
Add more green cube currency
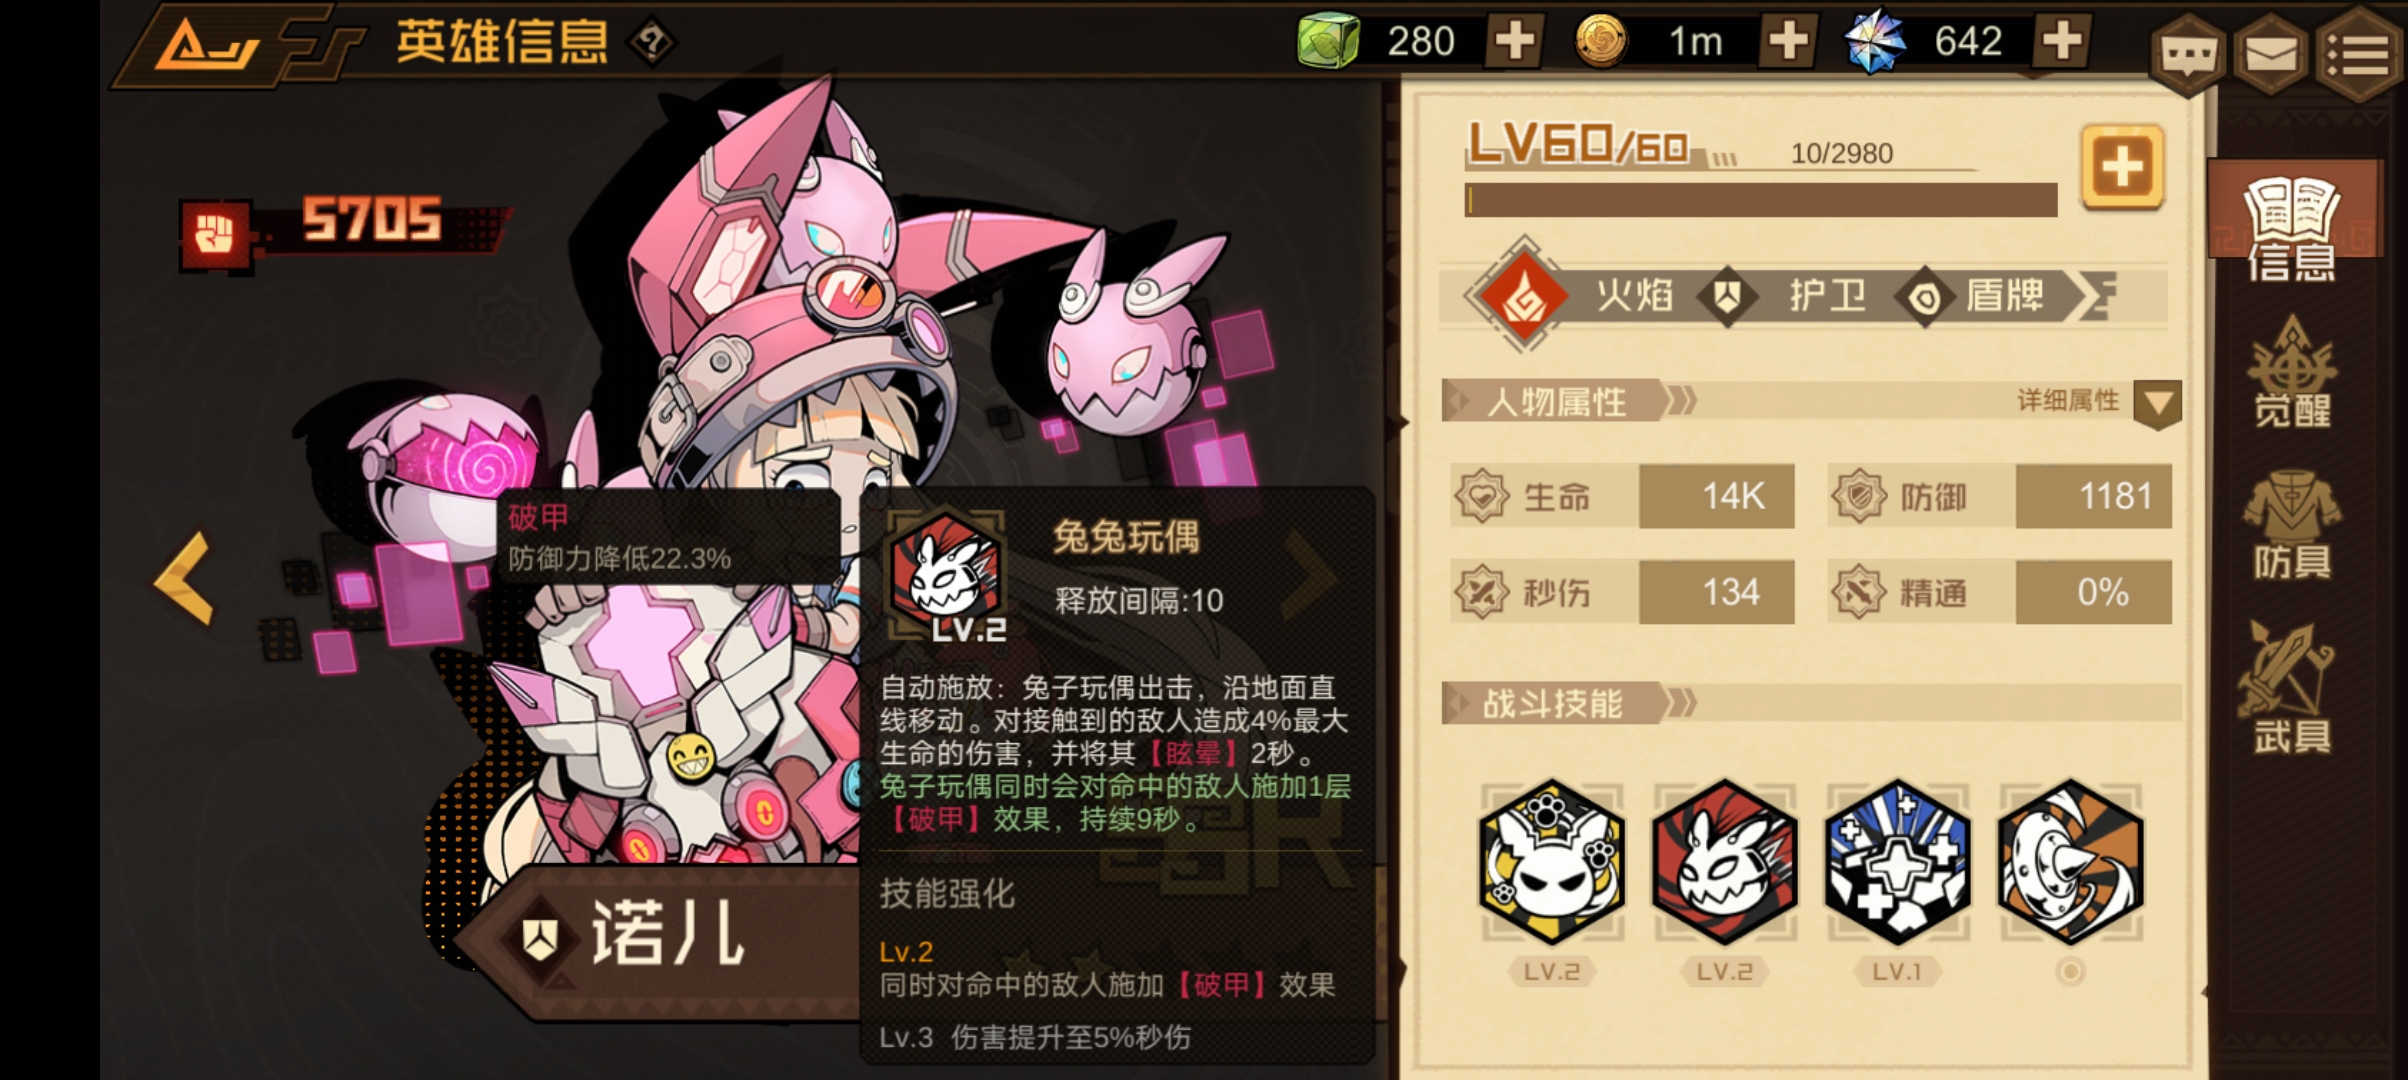[x=1514, y=41]
